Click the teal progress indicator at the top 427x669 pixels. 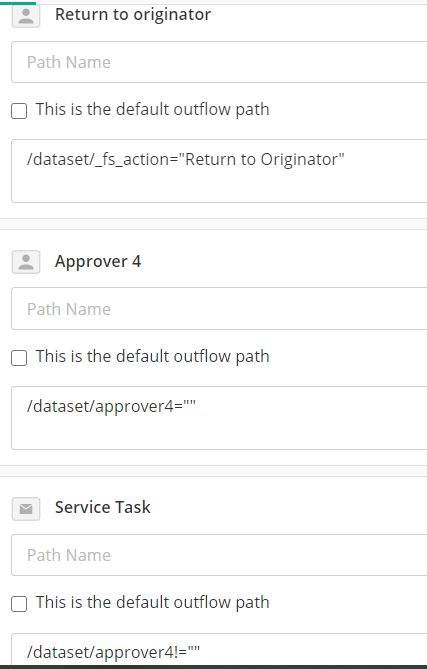click(x=18, y=3)
